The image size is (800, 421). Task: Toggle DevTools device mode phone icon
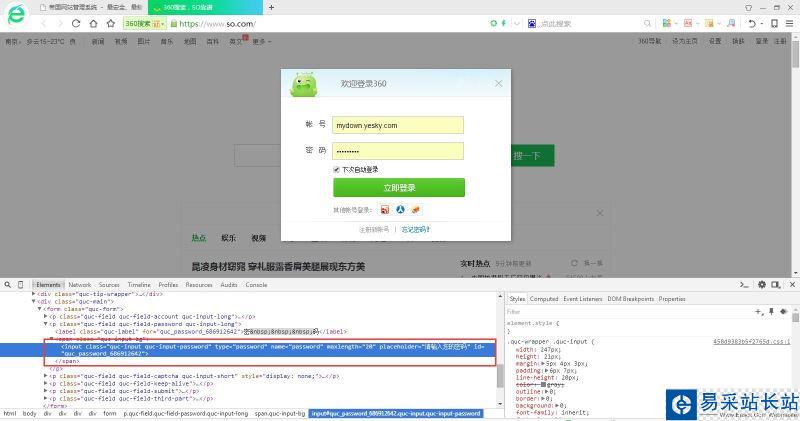tap(20, 285)
